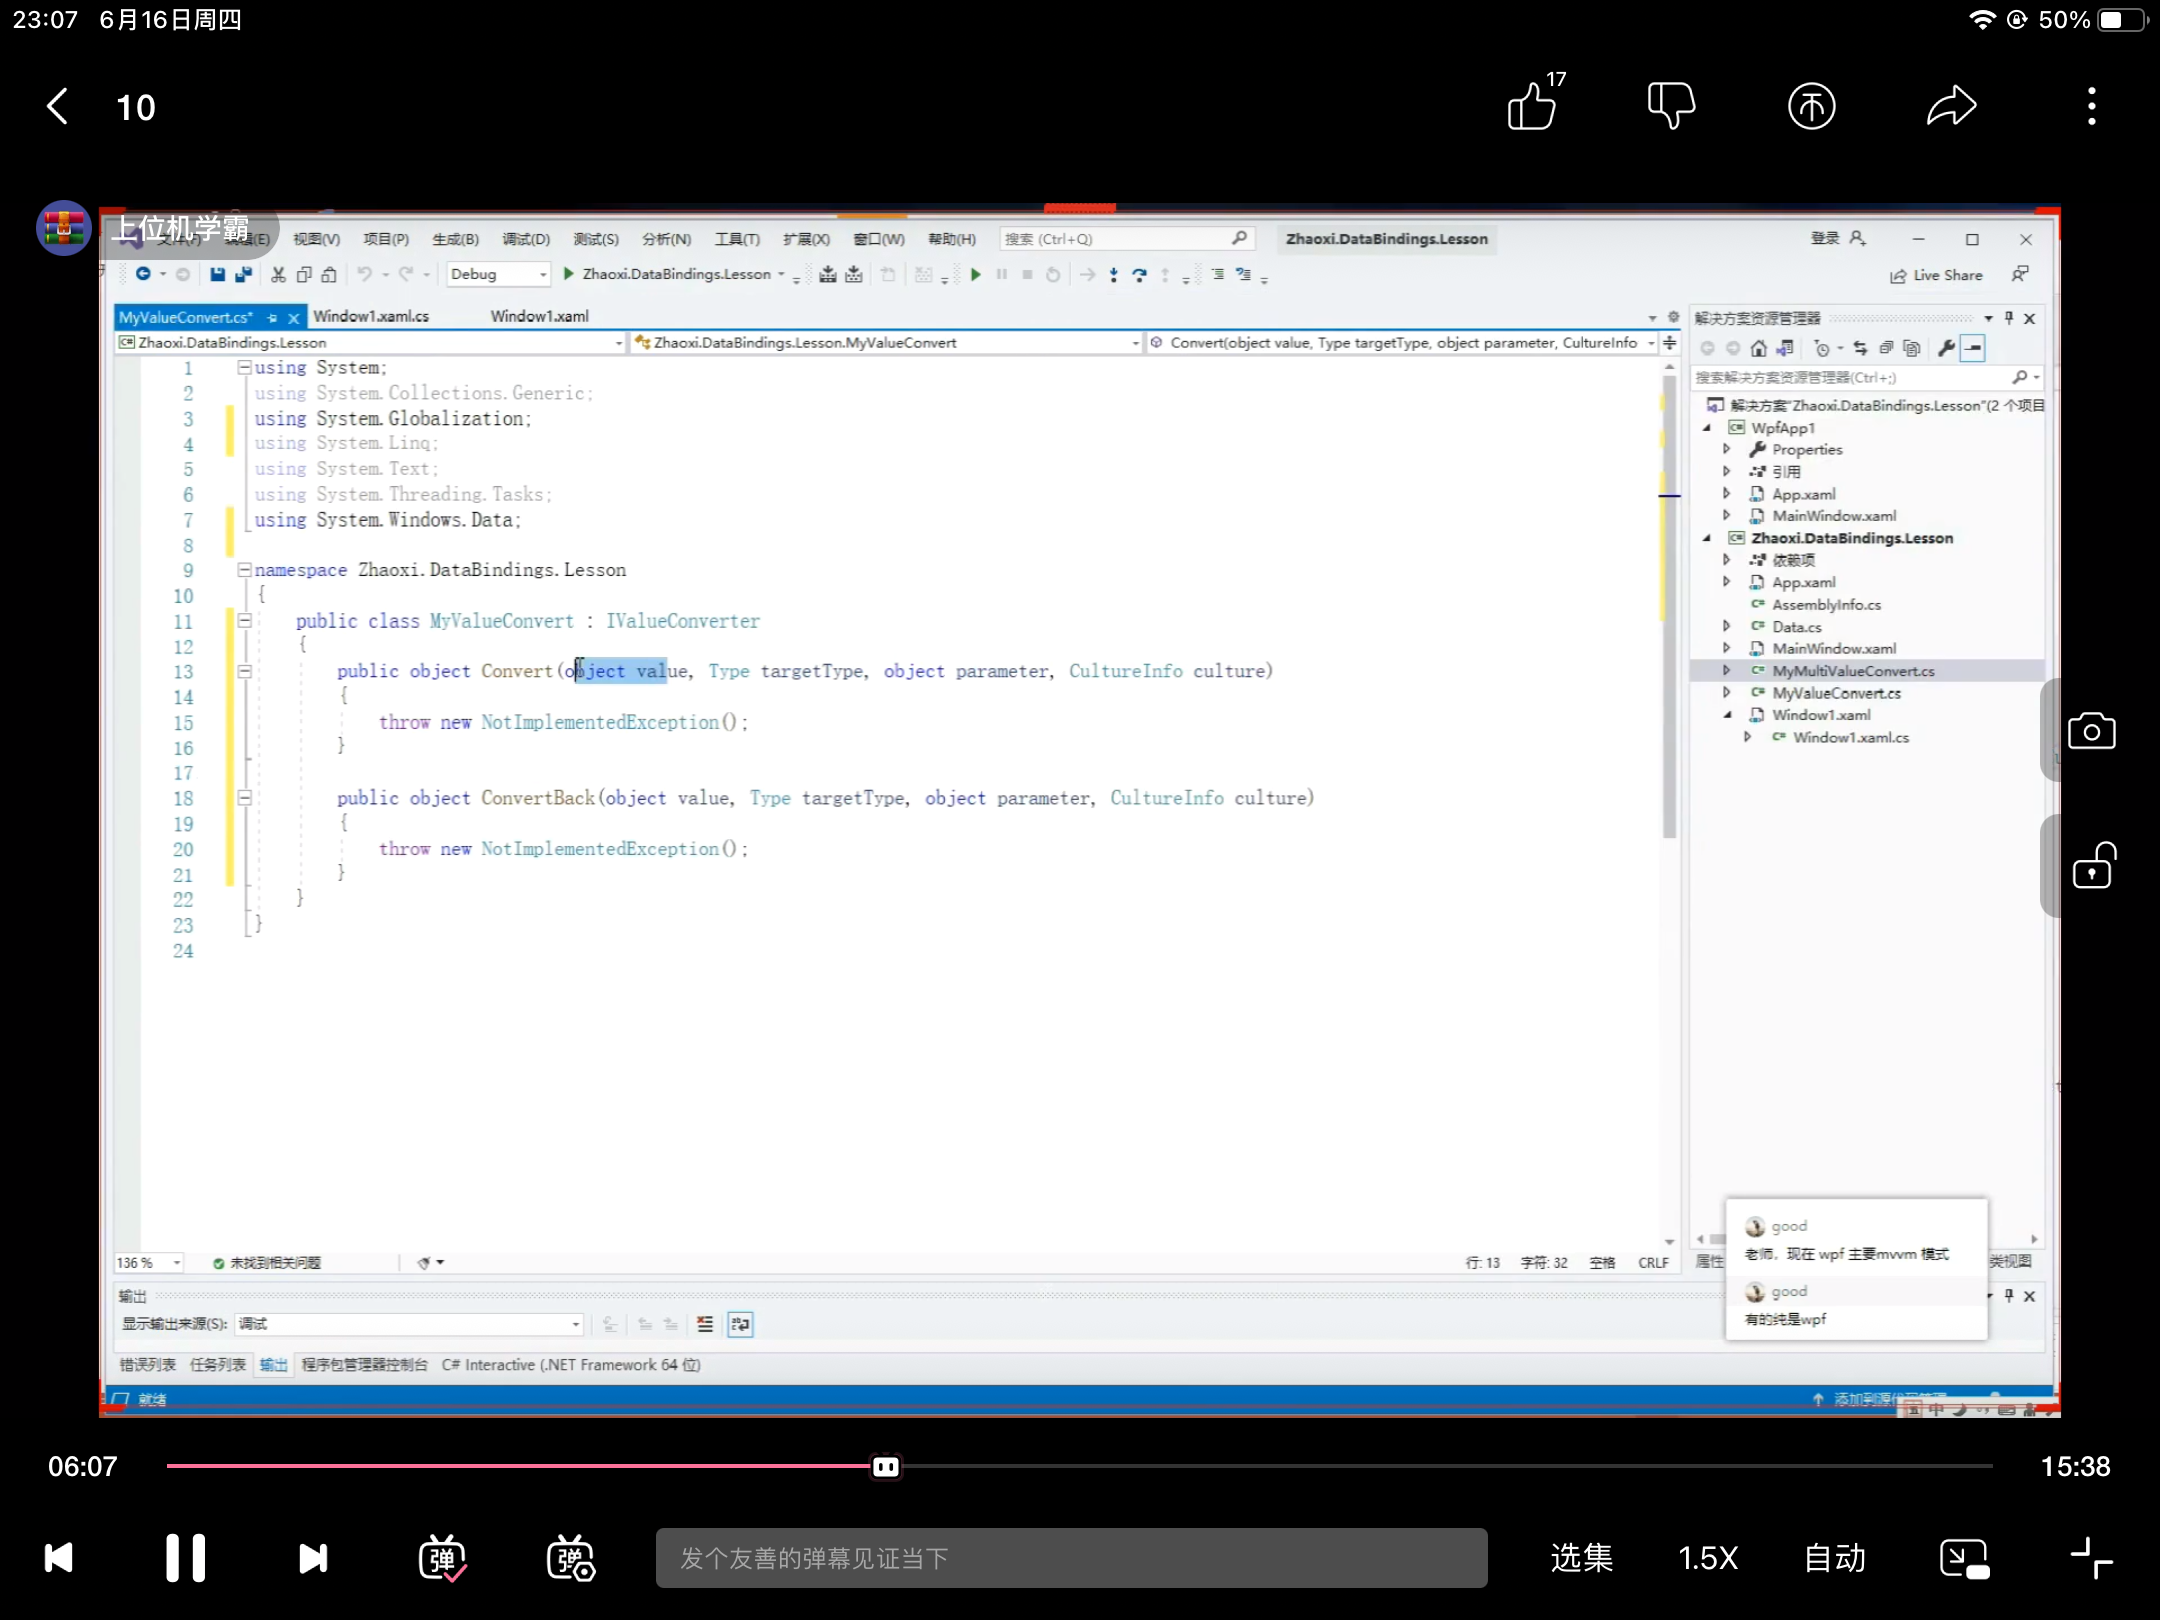Take a screenshot with camera icon
Image resolution: width=2160 pixels, height=1620 pixels.
coord(2091,731)
